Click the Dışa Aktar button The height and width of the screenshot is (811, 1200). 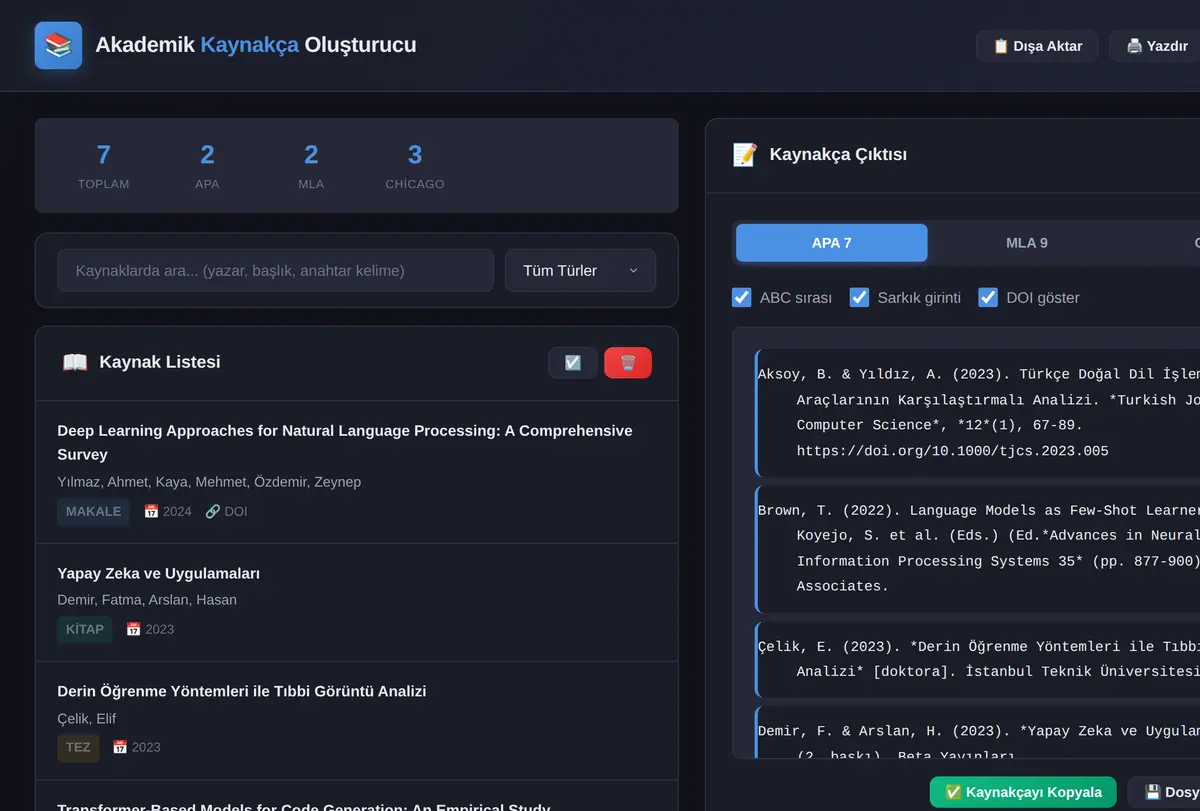click(x=1037, y=46)
